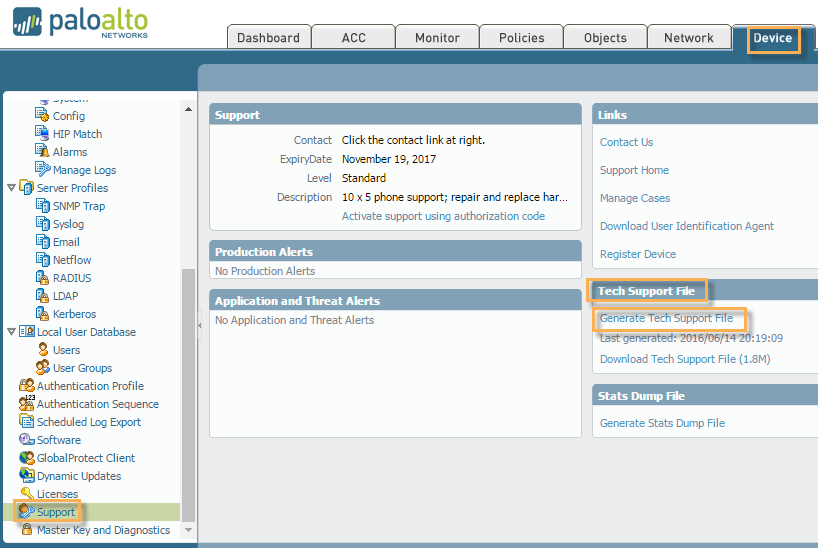Select the Device tab
This screenshot has width=818, height=548.
(x=773, y=38)
